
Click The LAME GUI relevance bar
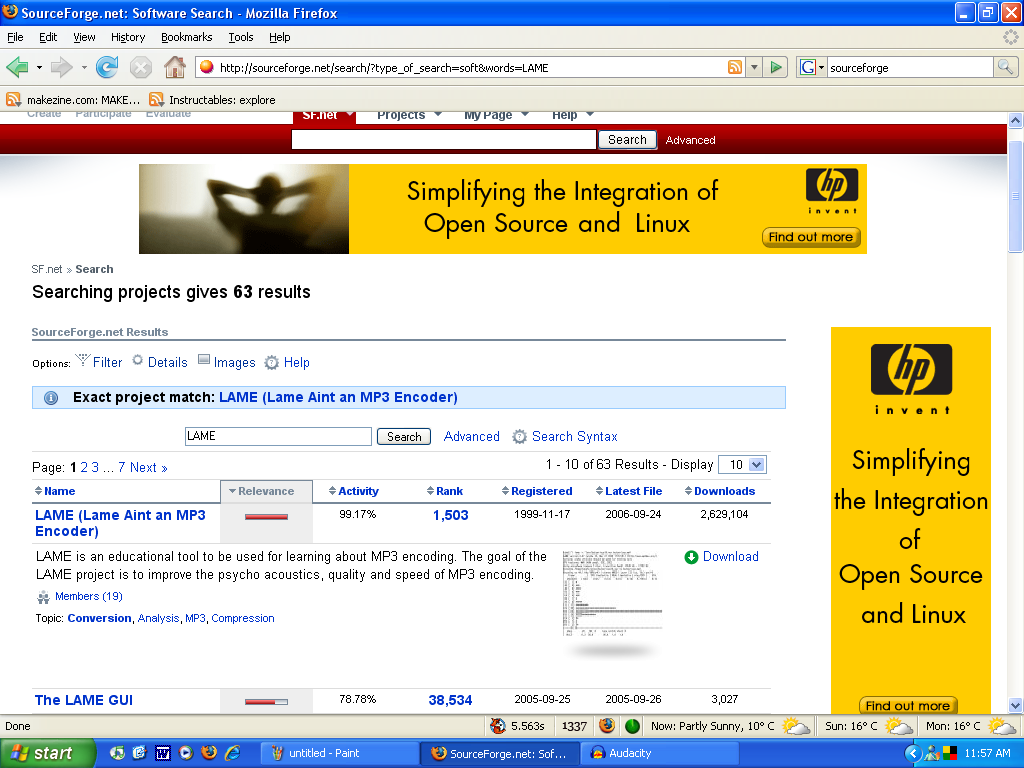266,701
